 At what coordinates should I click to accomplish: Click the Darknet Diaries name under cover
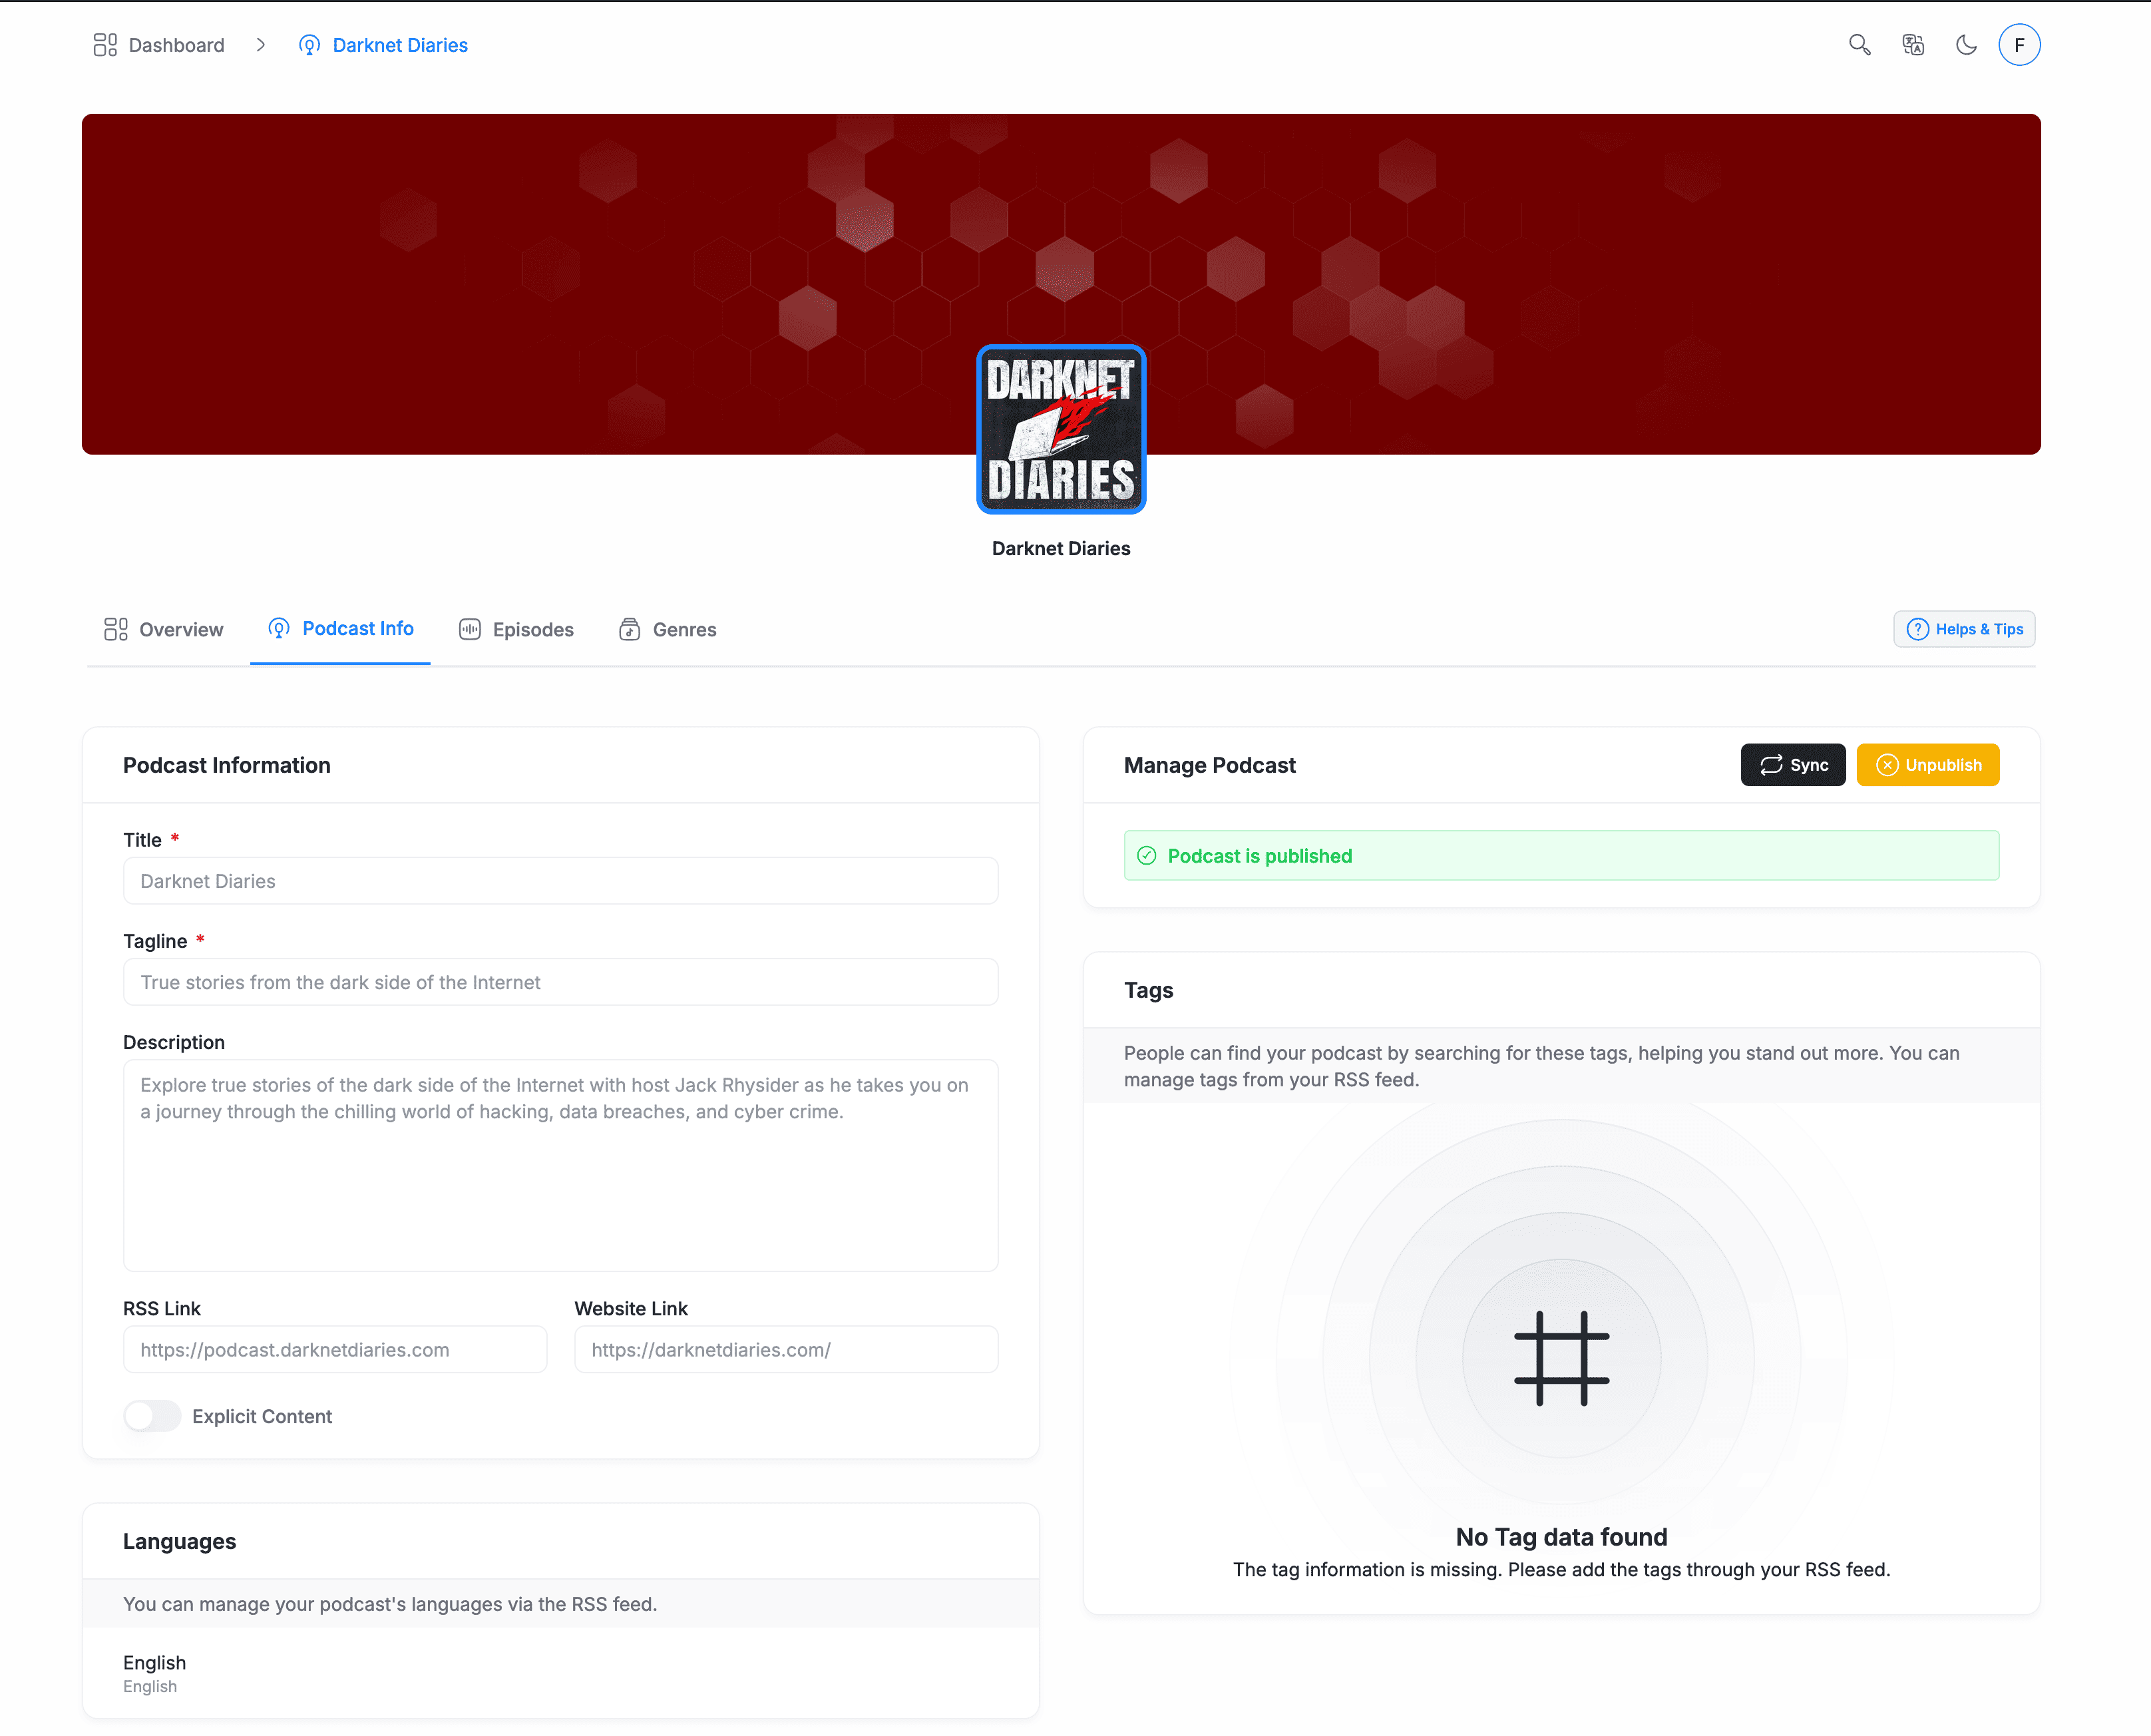[1061, 548]
